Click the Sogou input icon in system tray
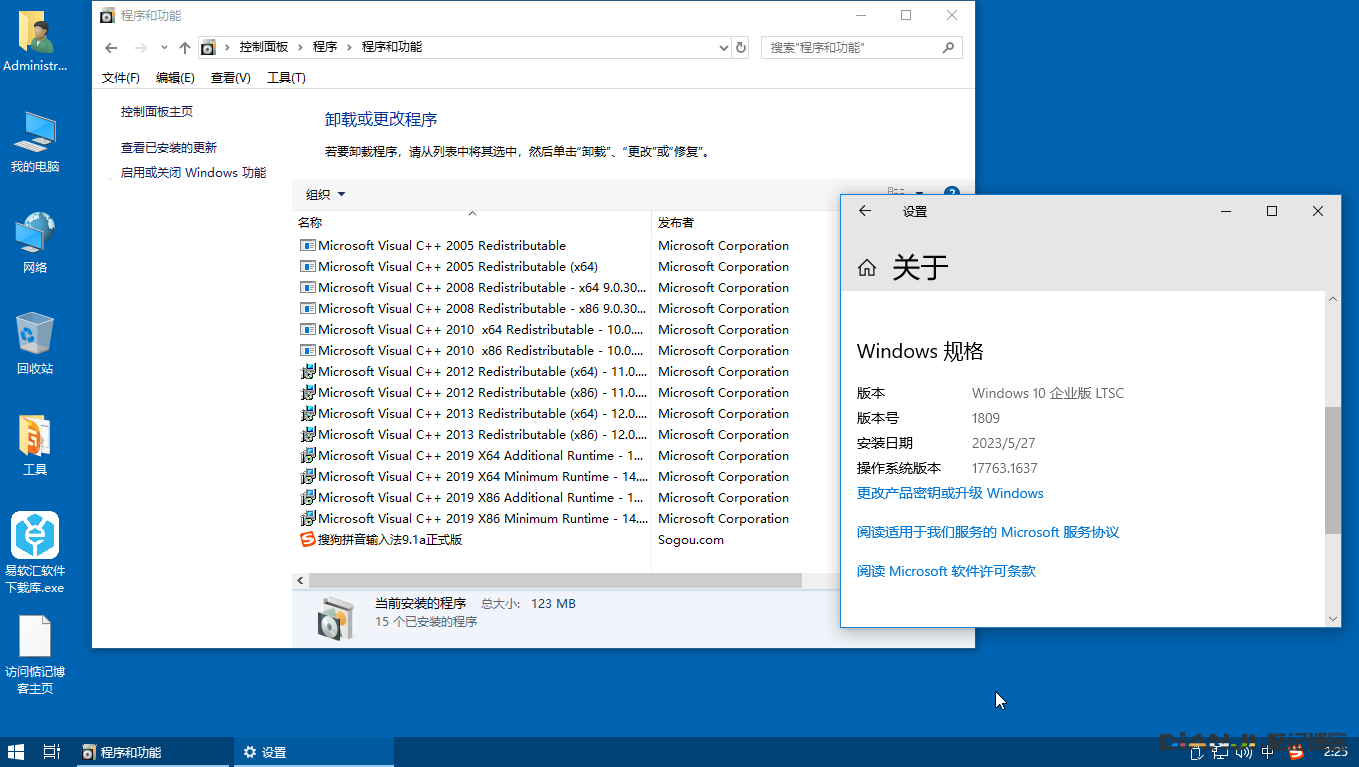 (x=1297, y=752)
